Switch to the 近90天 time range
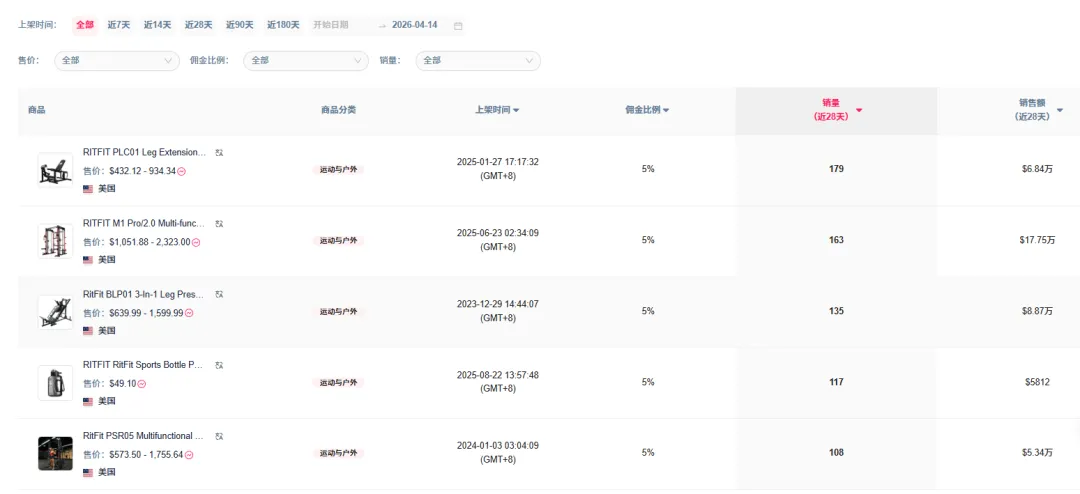The height and width of the screenshot is (494, 1080). tap(237, 25)
